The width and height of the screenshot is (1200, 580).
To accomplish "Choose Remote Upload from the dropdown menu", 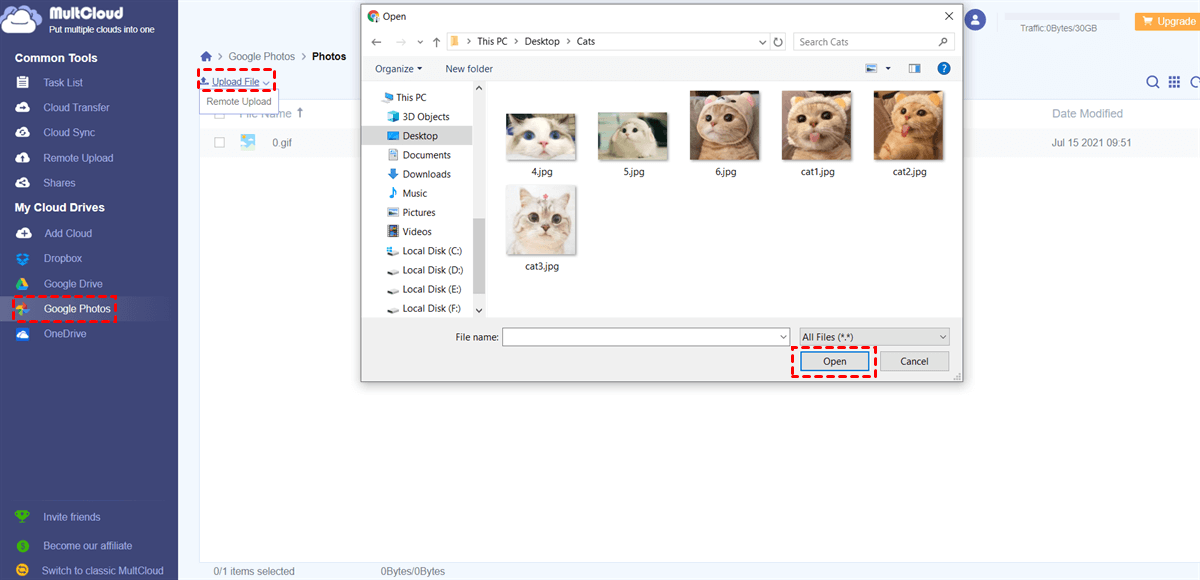I will [239, 102].
